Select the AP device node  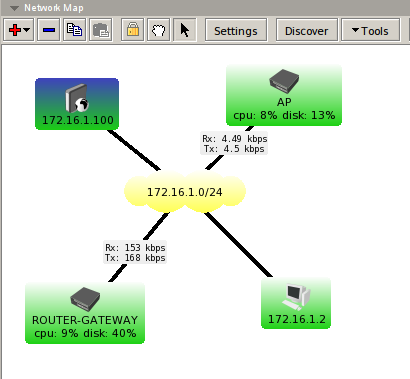click(x=284, y=96)
